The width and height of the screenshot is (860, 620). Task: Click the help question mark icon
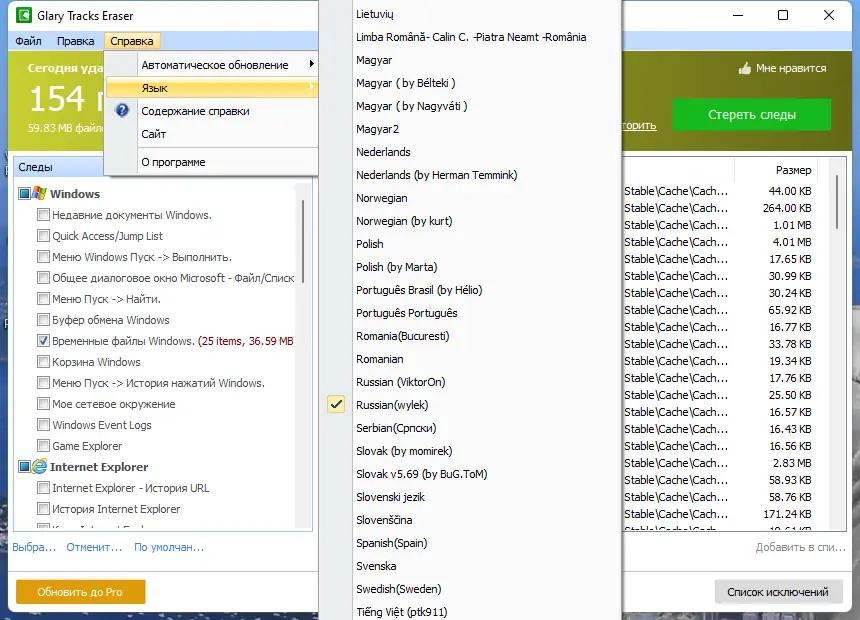(x=122, y=110)
